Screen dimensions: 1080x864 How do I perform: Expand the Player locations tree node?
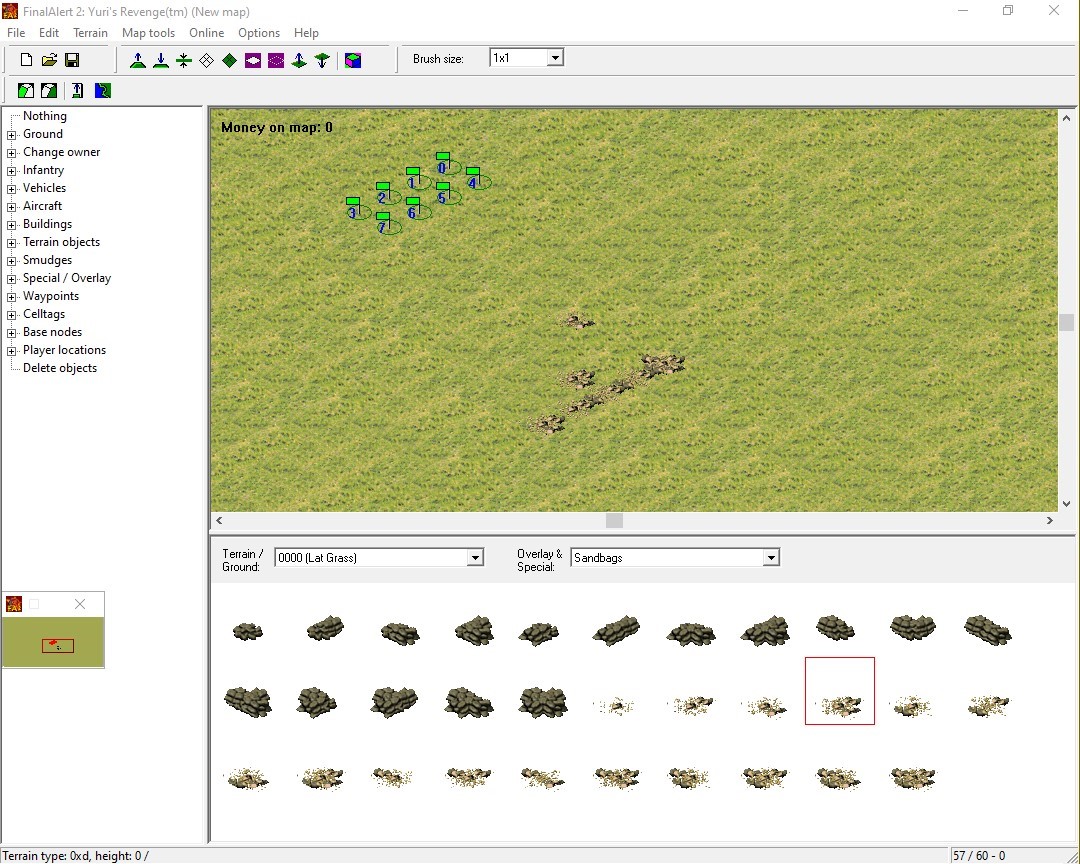(12, 351)
